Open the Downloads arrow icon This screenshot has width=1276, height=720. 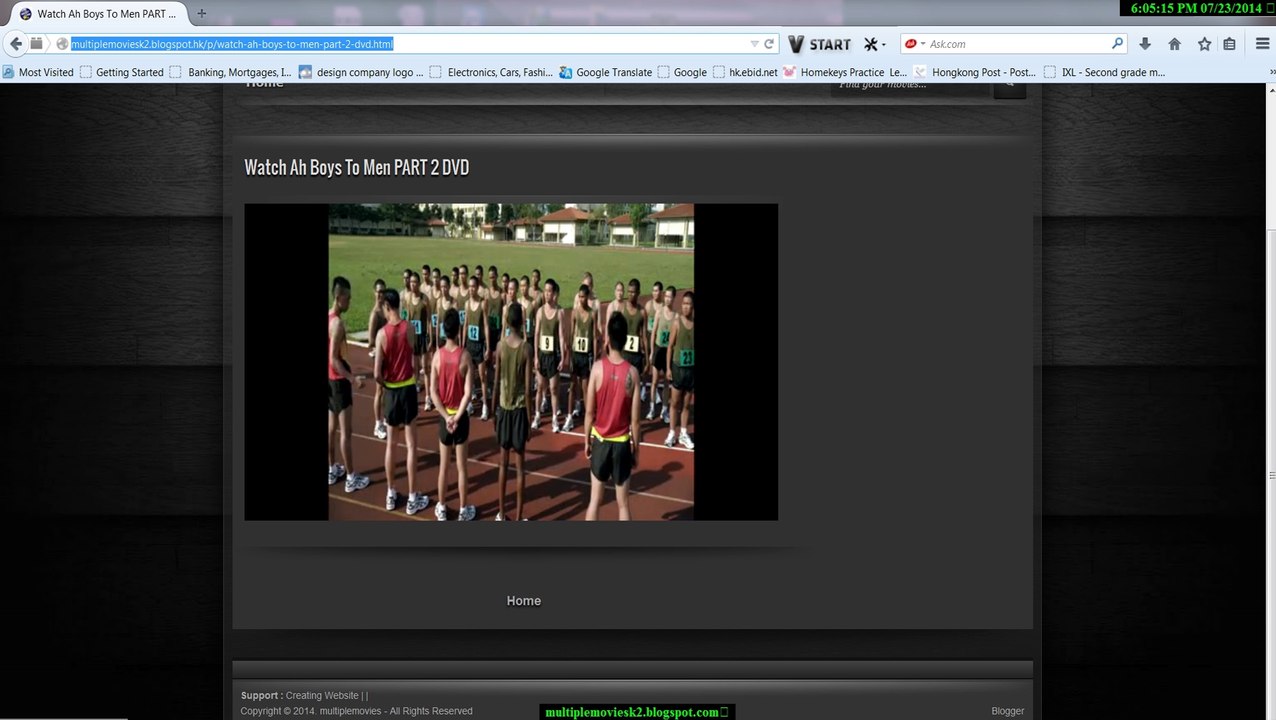click(x=1145, y=44)
